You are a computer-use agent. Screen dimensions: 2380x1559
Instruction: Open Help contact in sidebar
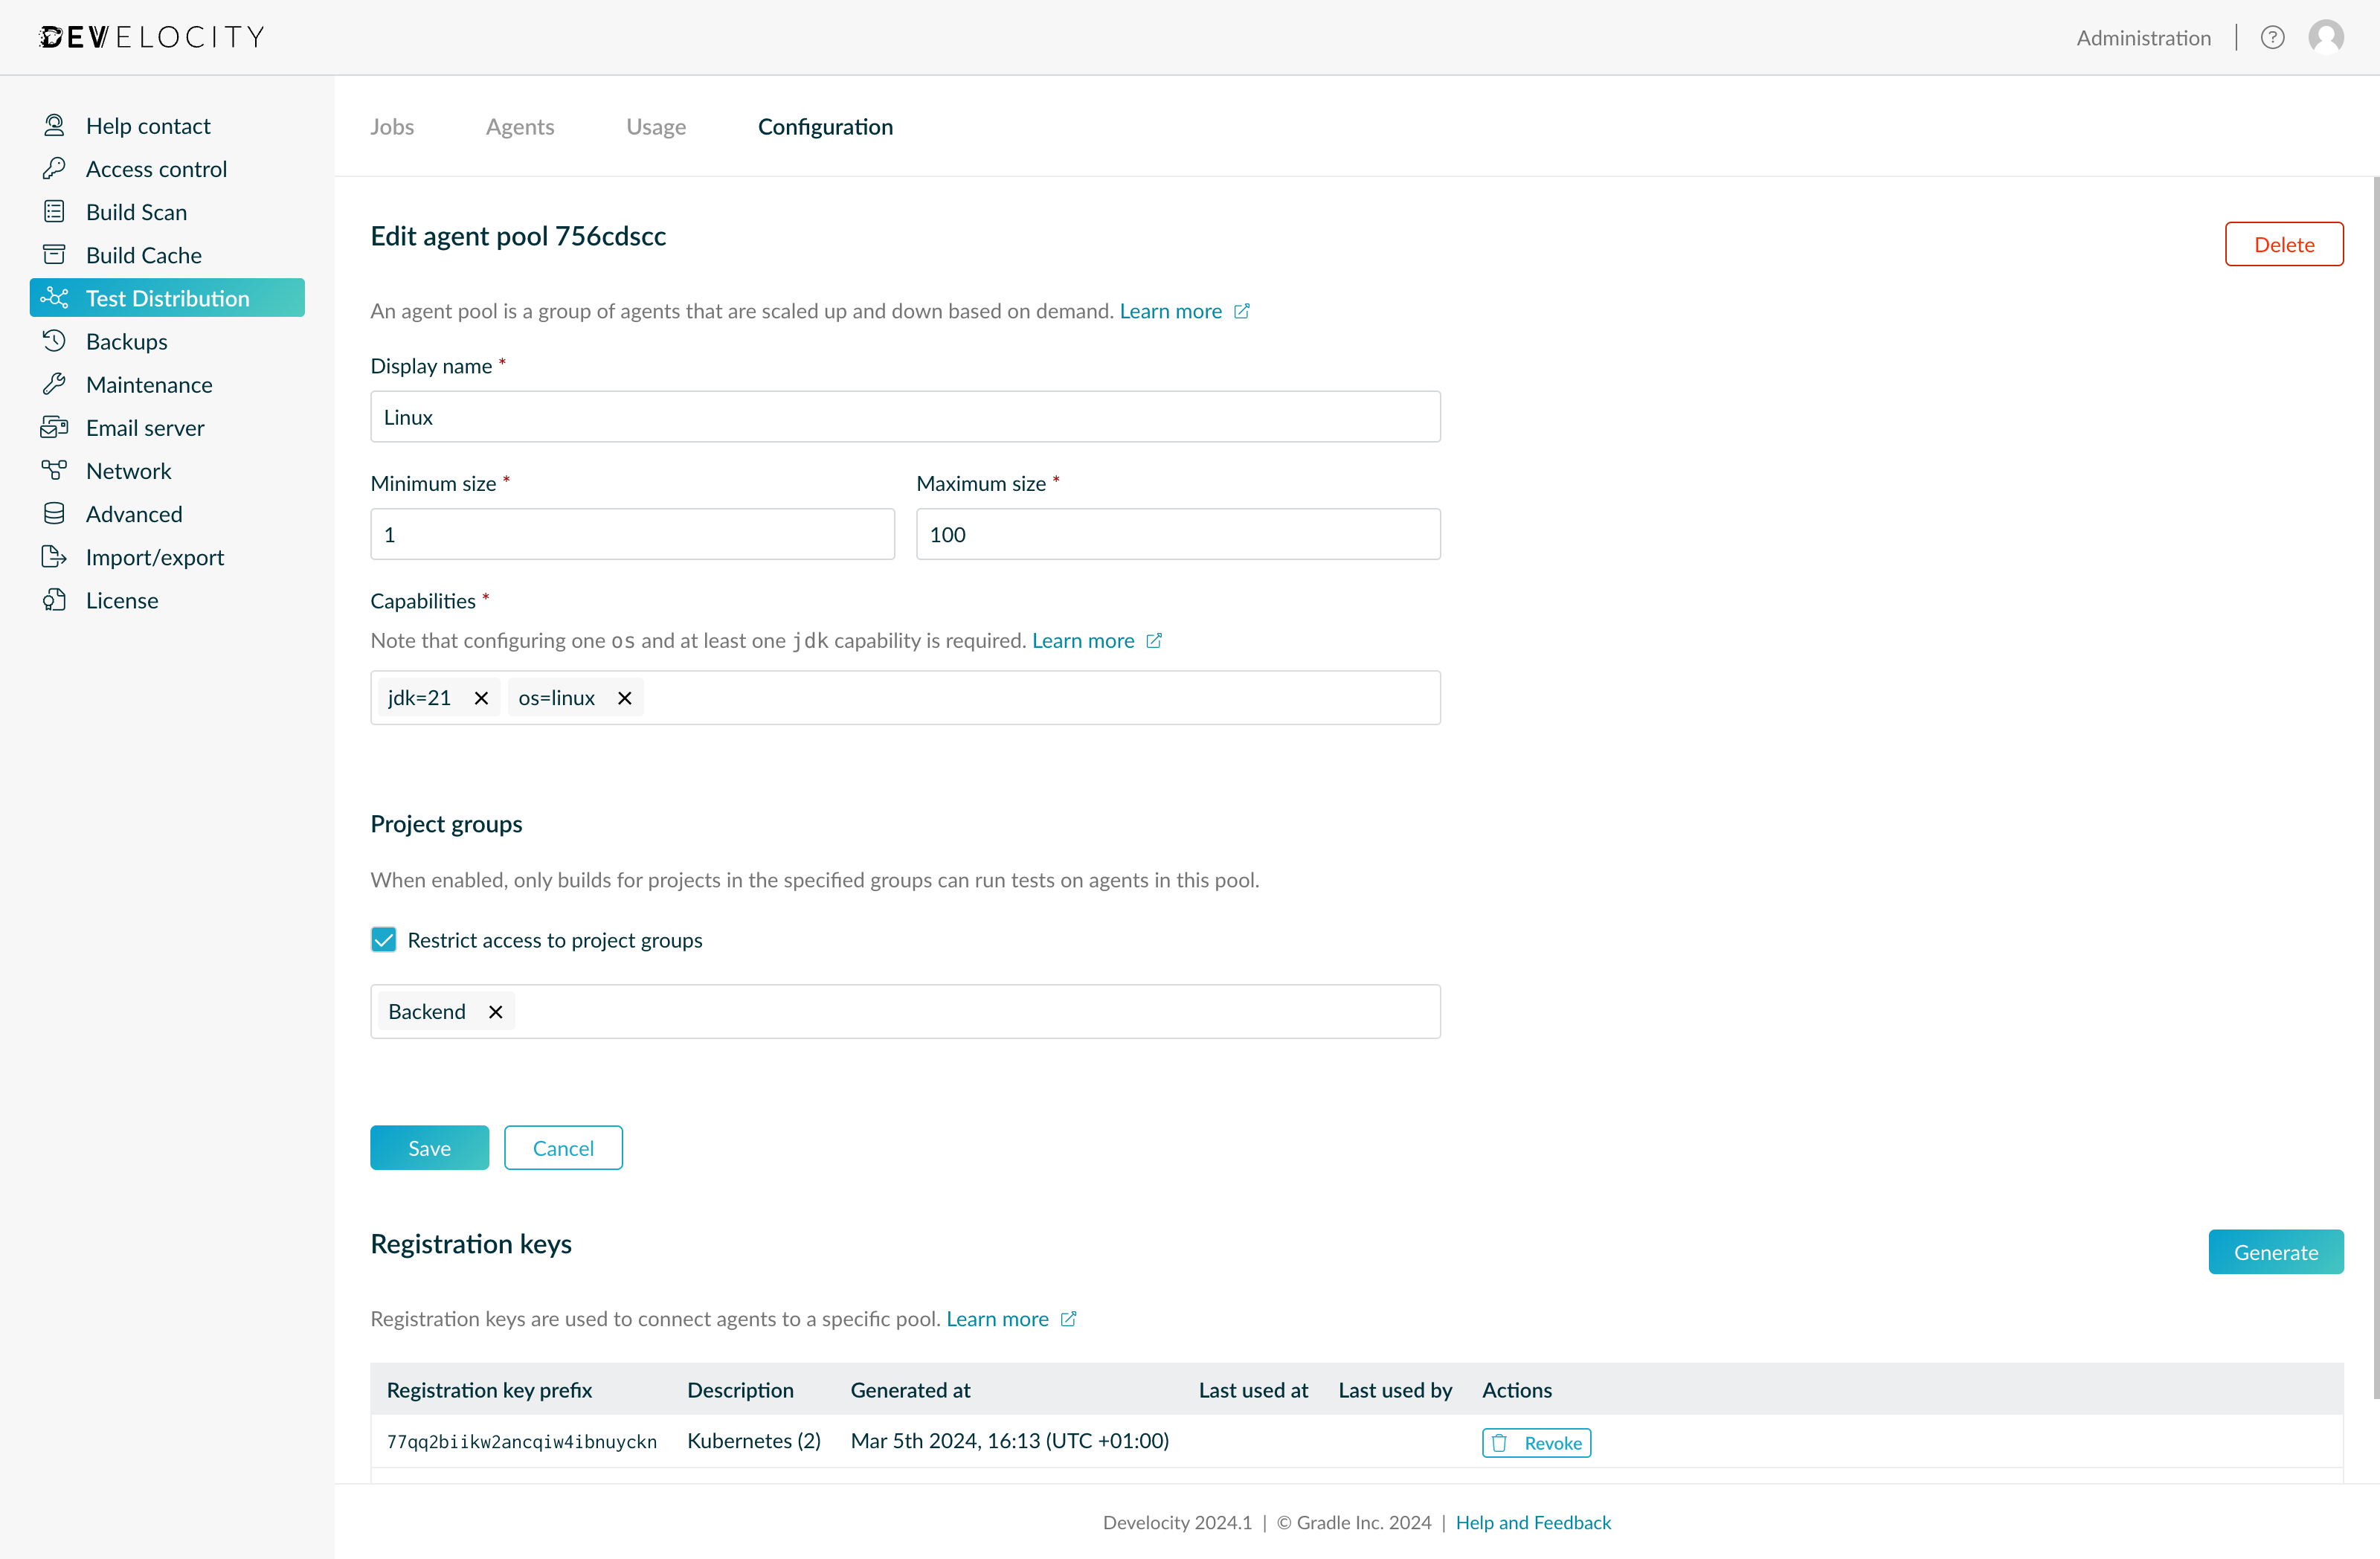click(x=148, y=125)
